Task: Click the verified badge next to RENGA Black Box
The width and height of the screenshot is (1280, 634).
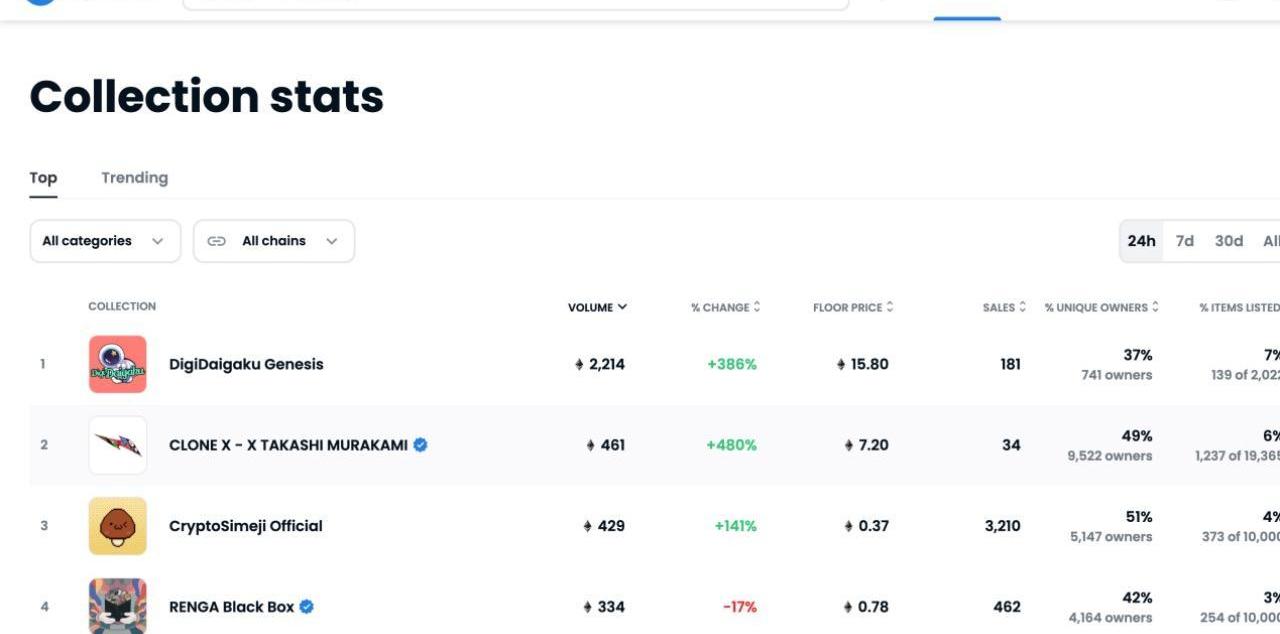Action: pyautogui.click(x=307, y=607)
